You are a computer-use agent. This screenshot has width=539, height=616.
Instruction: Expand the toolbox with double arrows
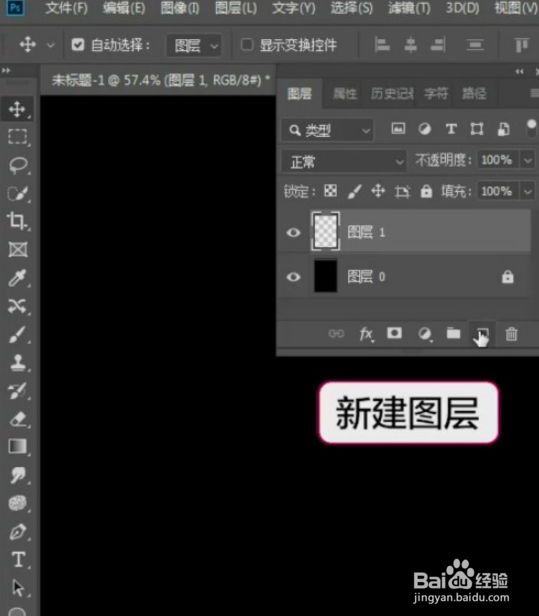coord(6,71)
